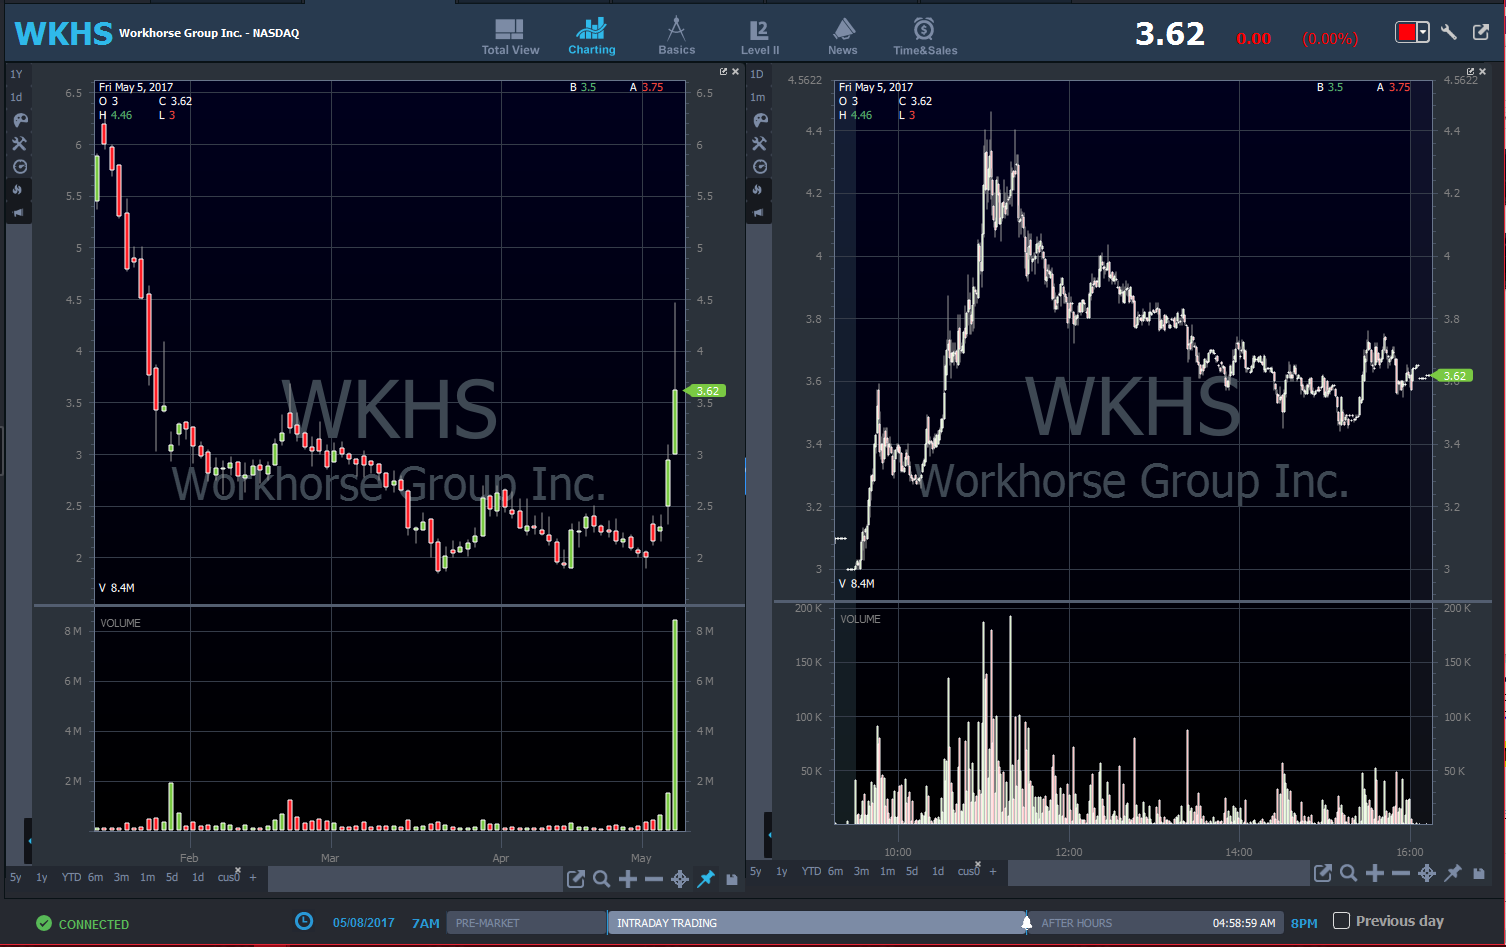Open right chart gauge indicator icon
Screen dimensions: 1506x947
(x=760, y=166)
